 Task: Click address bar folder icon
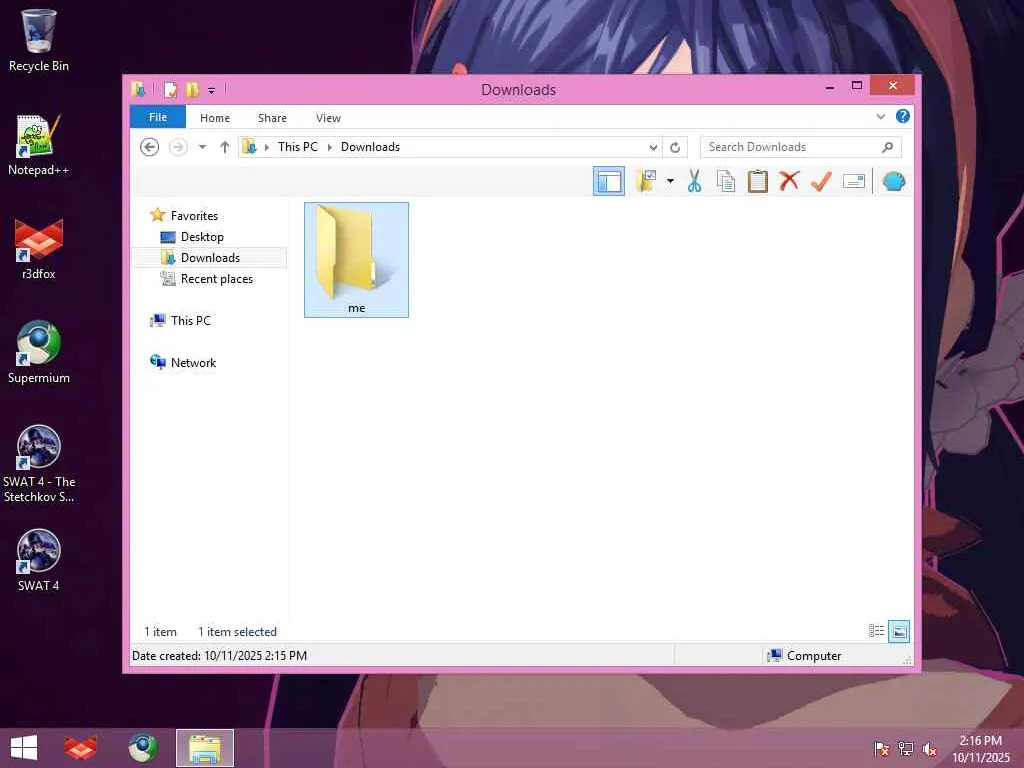pos(249,147)
